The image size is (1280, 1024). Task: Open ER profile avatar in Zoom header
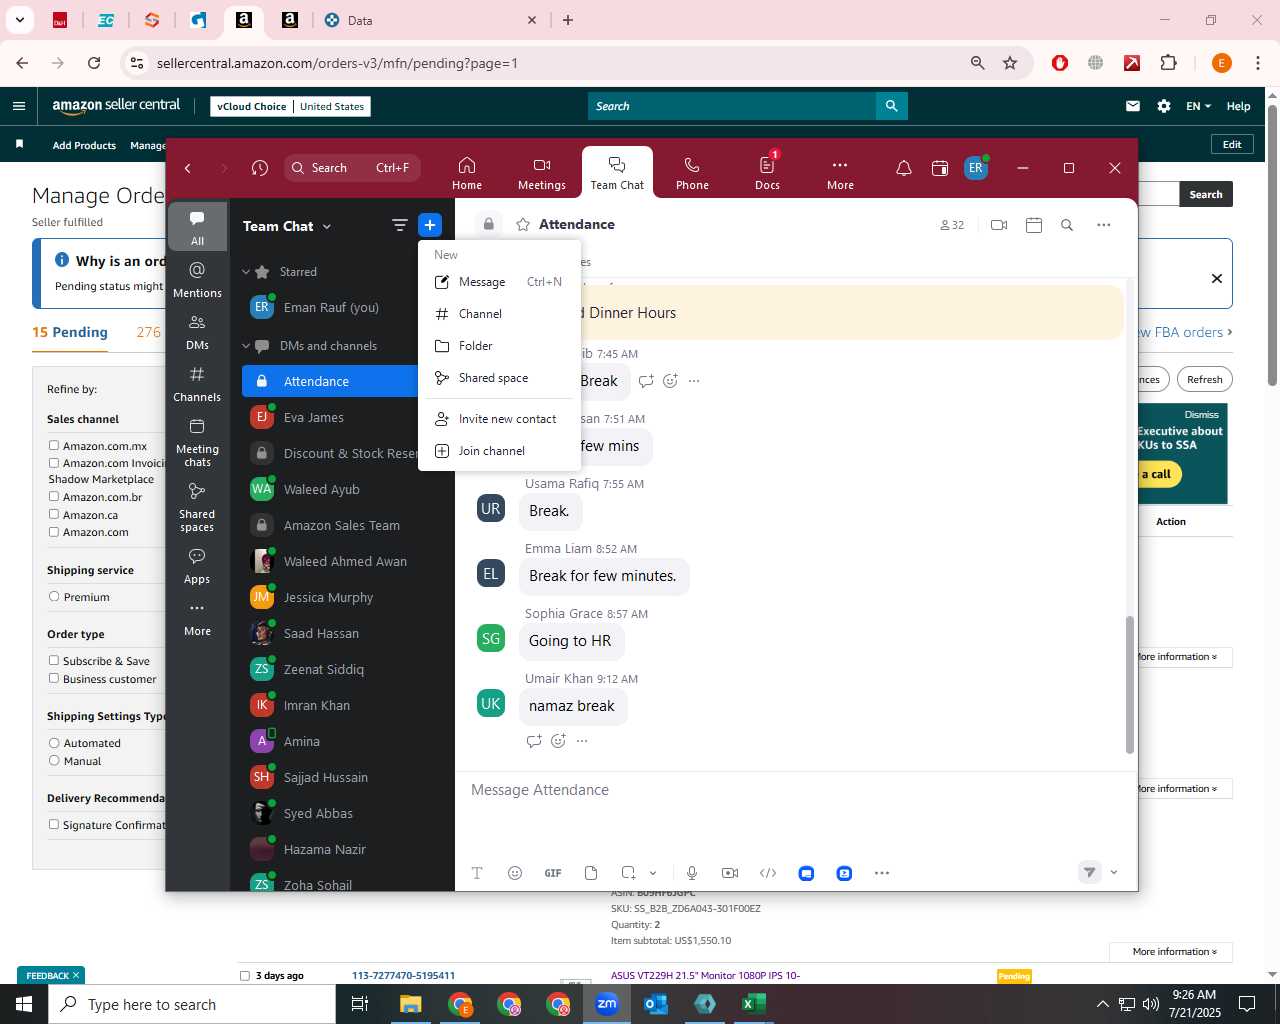pyautogui.click(x=976, y=168)
